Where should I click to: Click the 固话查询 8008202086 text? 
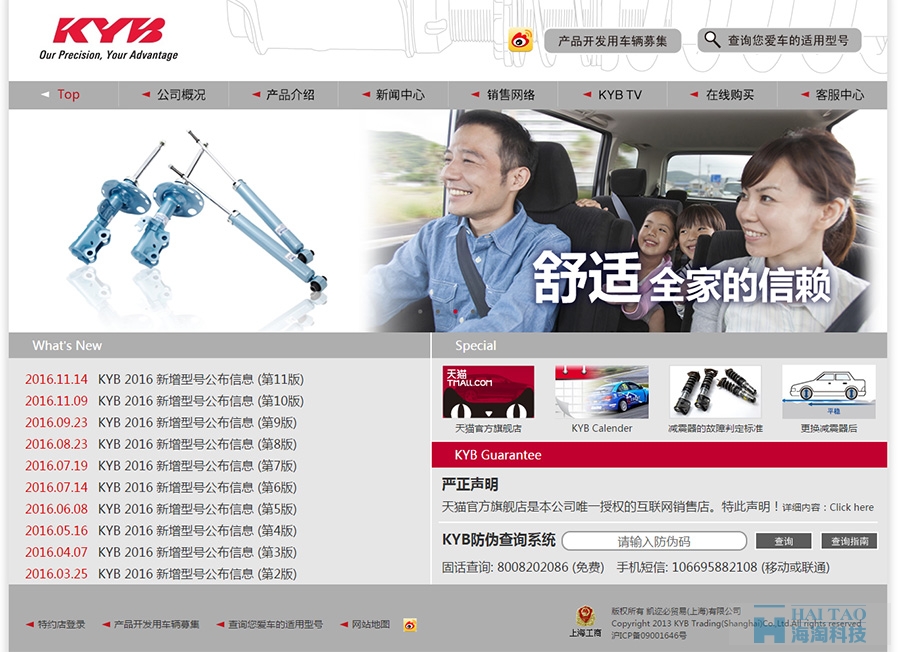(x=523, y=568)
